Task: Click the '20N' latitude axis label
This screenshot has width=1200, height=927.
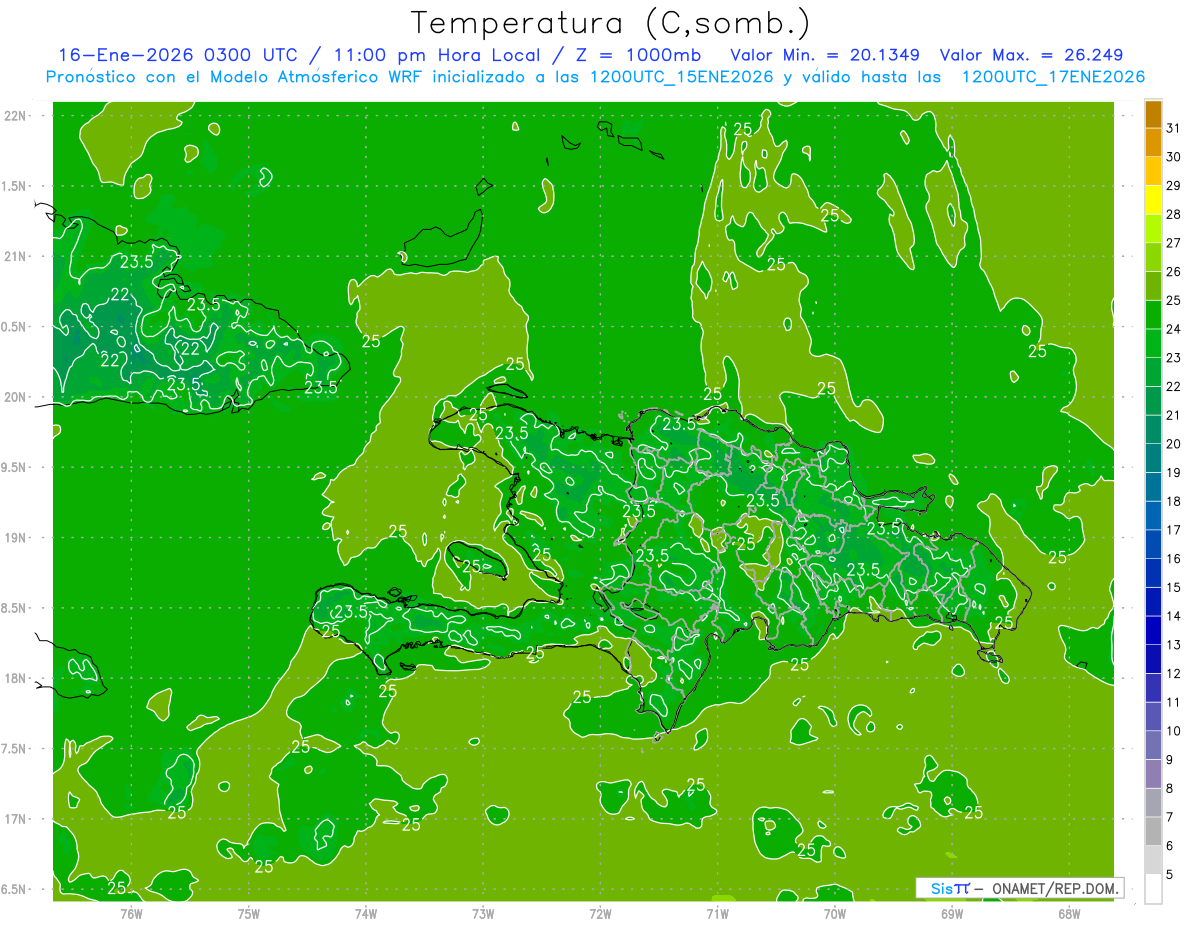Action: 15,397
